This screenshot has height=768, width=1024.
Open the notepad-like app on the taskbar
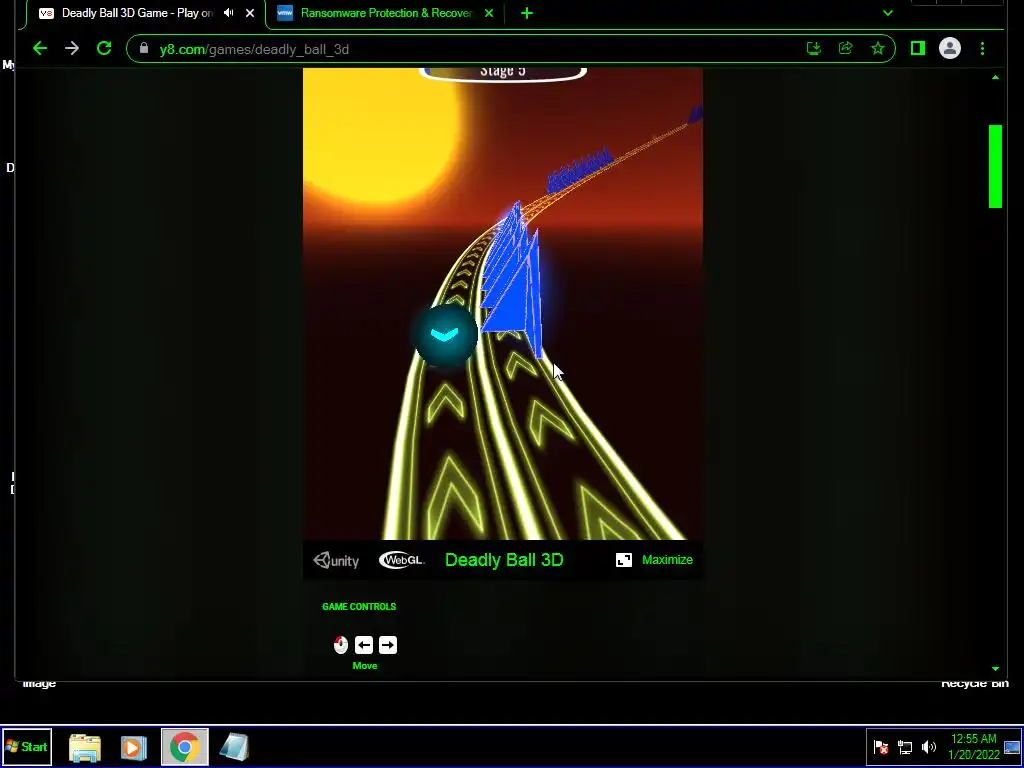click(234, 747)
